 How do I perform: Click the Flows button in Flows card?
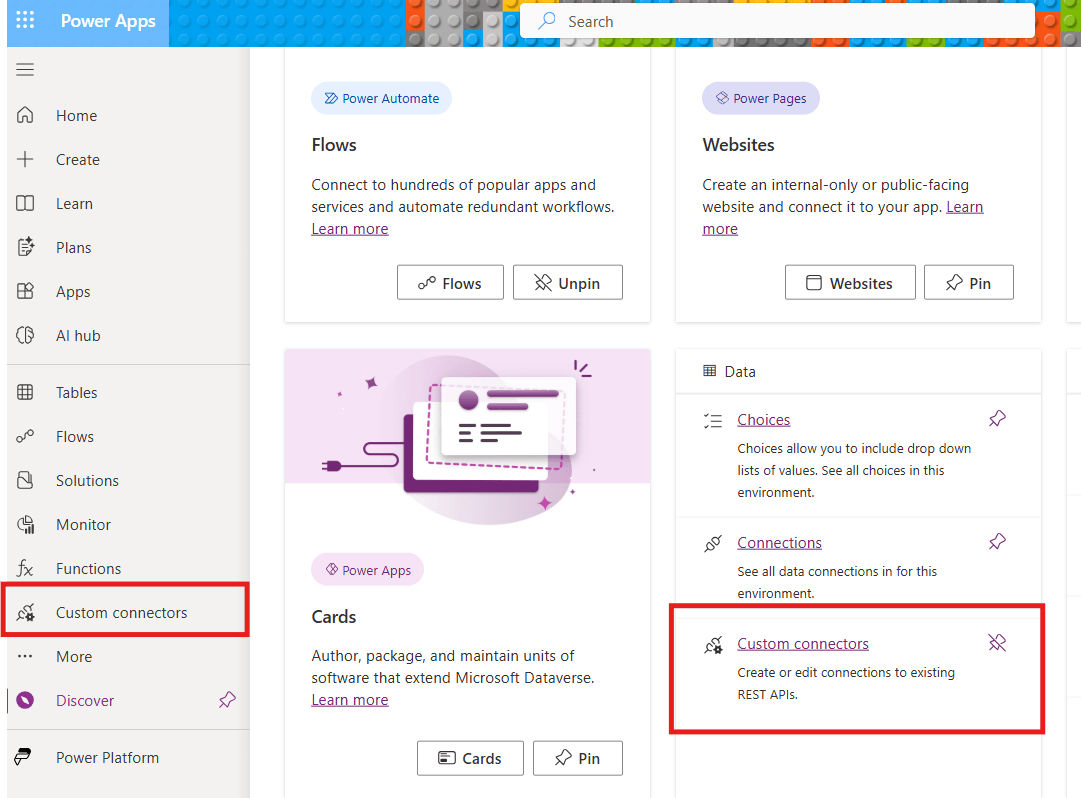click(450, 283)
